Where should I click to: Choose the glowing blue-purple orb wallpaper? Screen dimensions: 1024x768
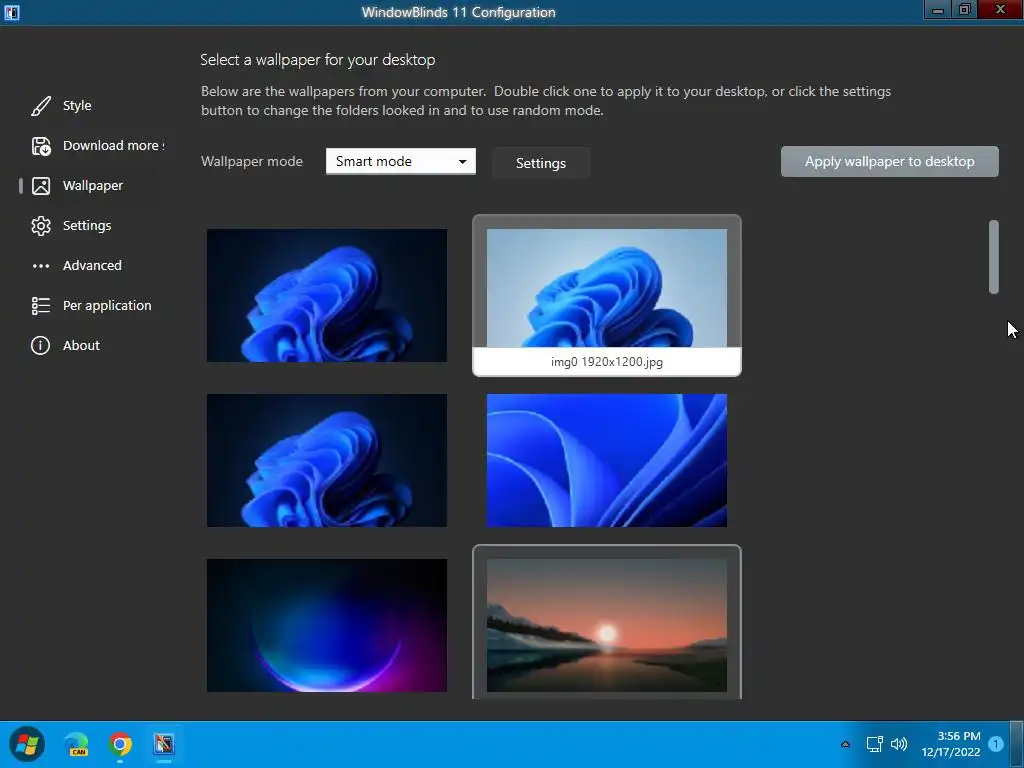327,625
